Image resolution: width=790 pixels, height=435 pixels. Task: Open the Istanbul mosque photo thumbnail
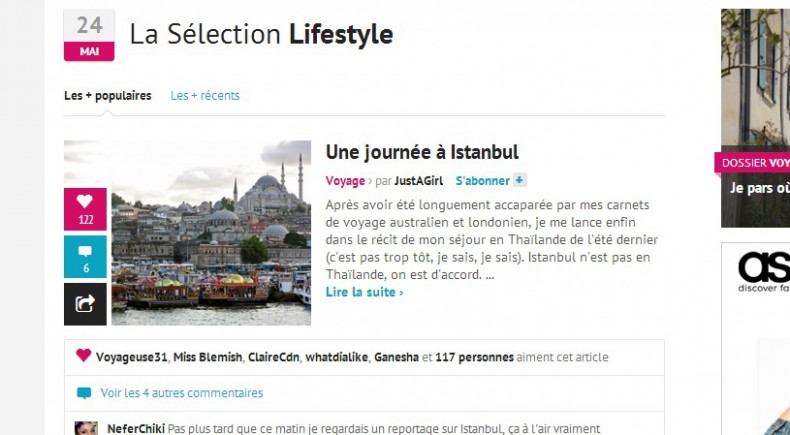pyautogui.click(x=211, y=233)
